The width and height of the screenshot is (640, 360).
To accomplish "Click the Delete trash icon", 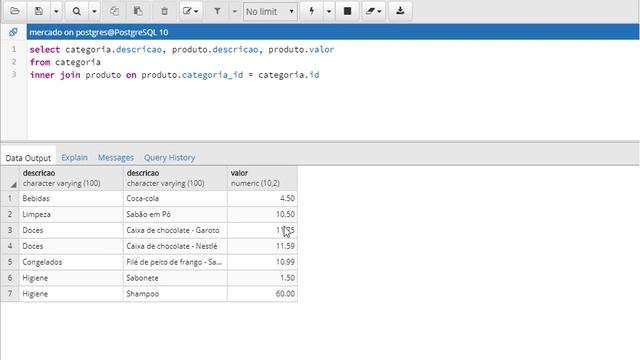I will click(x=164, y=11).
